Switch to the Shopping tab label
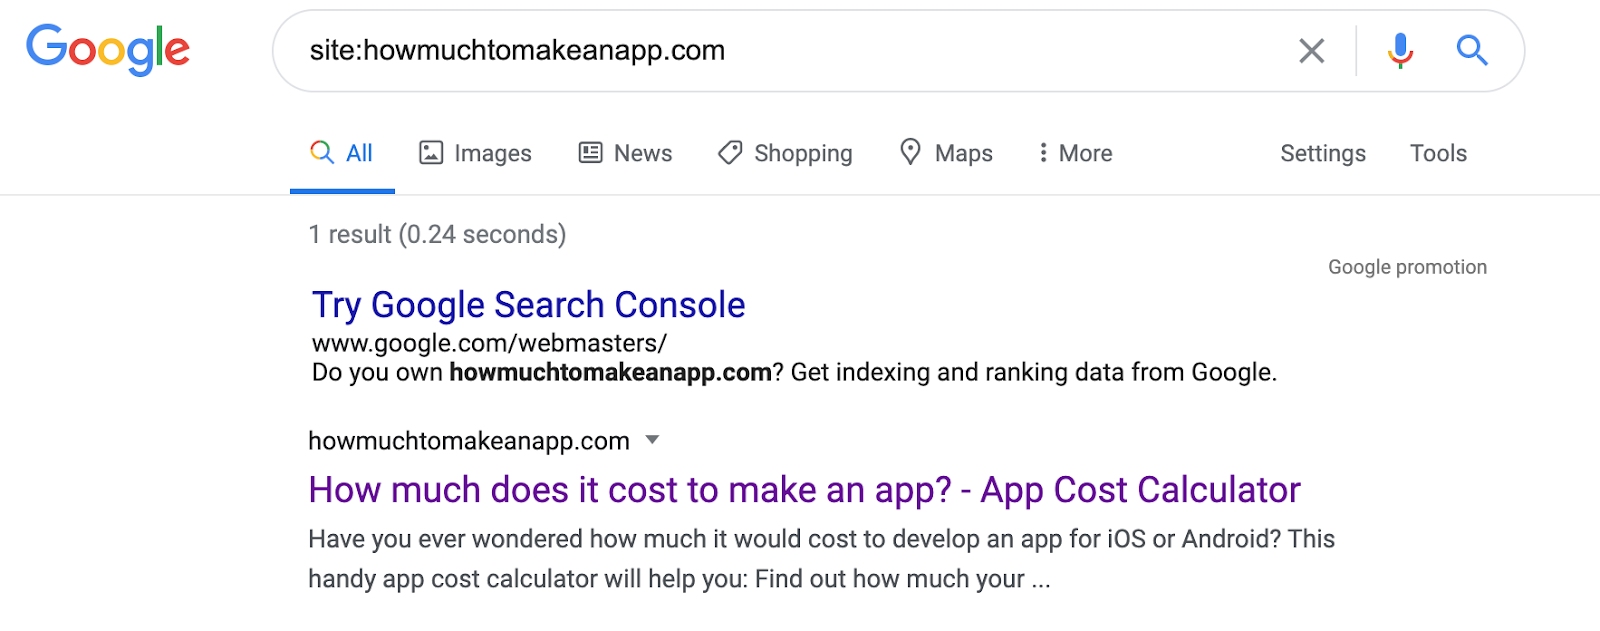 point(803,153)
